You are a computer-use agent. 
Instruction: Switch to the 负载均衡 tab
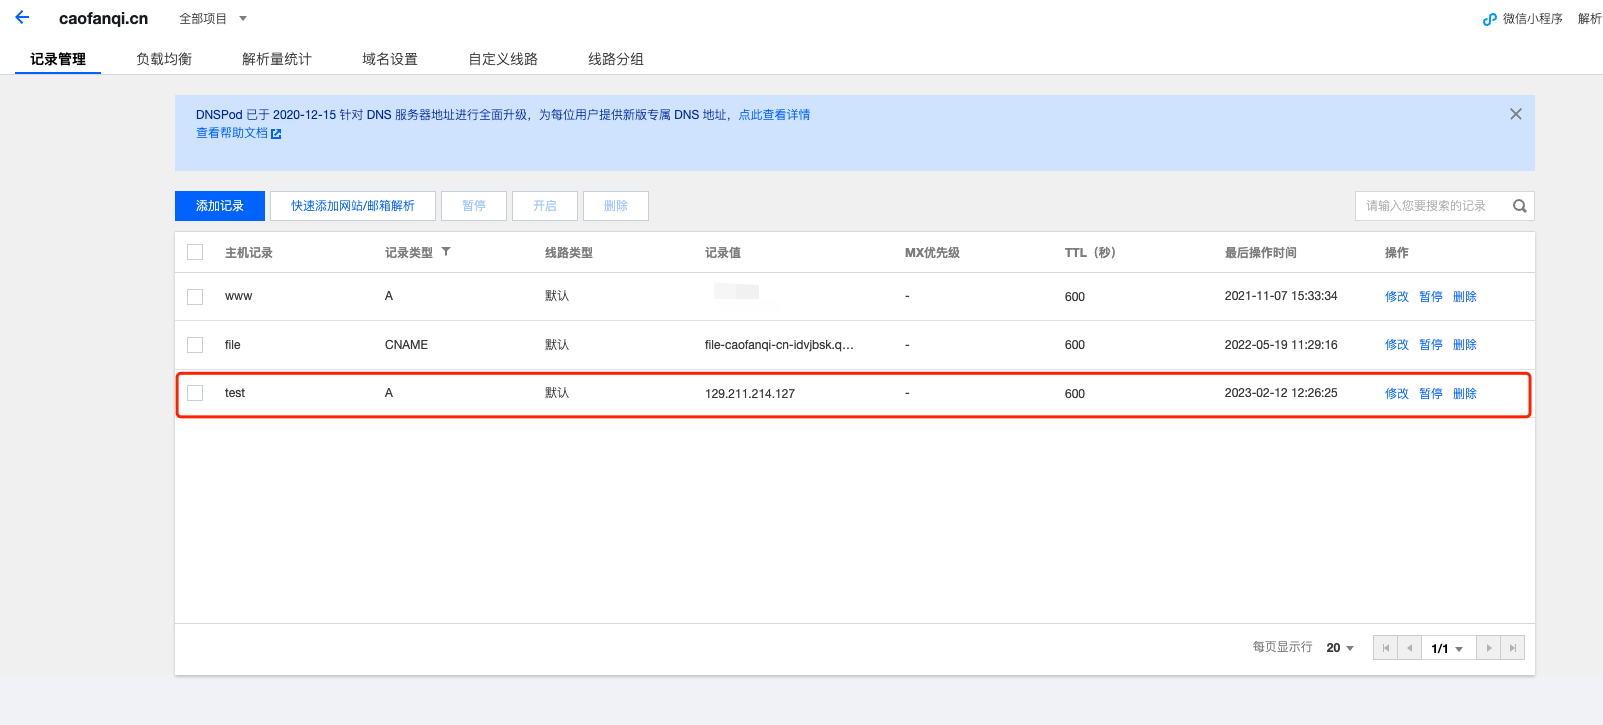(x=164, y=59)
